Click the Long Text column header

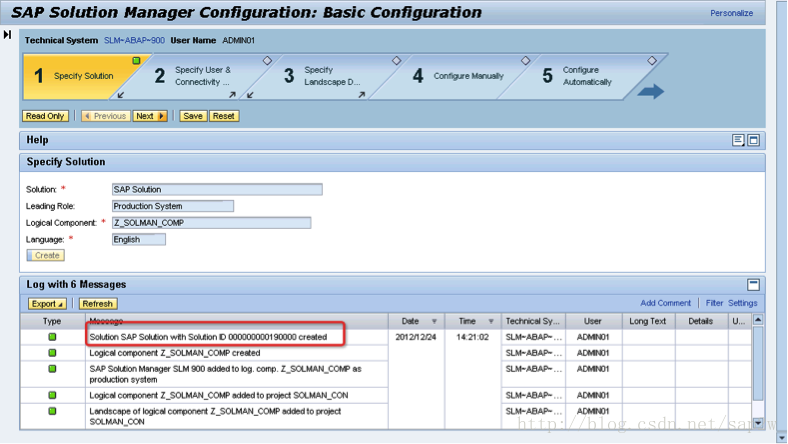[x=648, y=321]
